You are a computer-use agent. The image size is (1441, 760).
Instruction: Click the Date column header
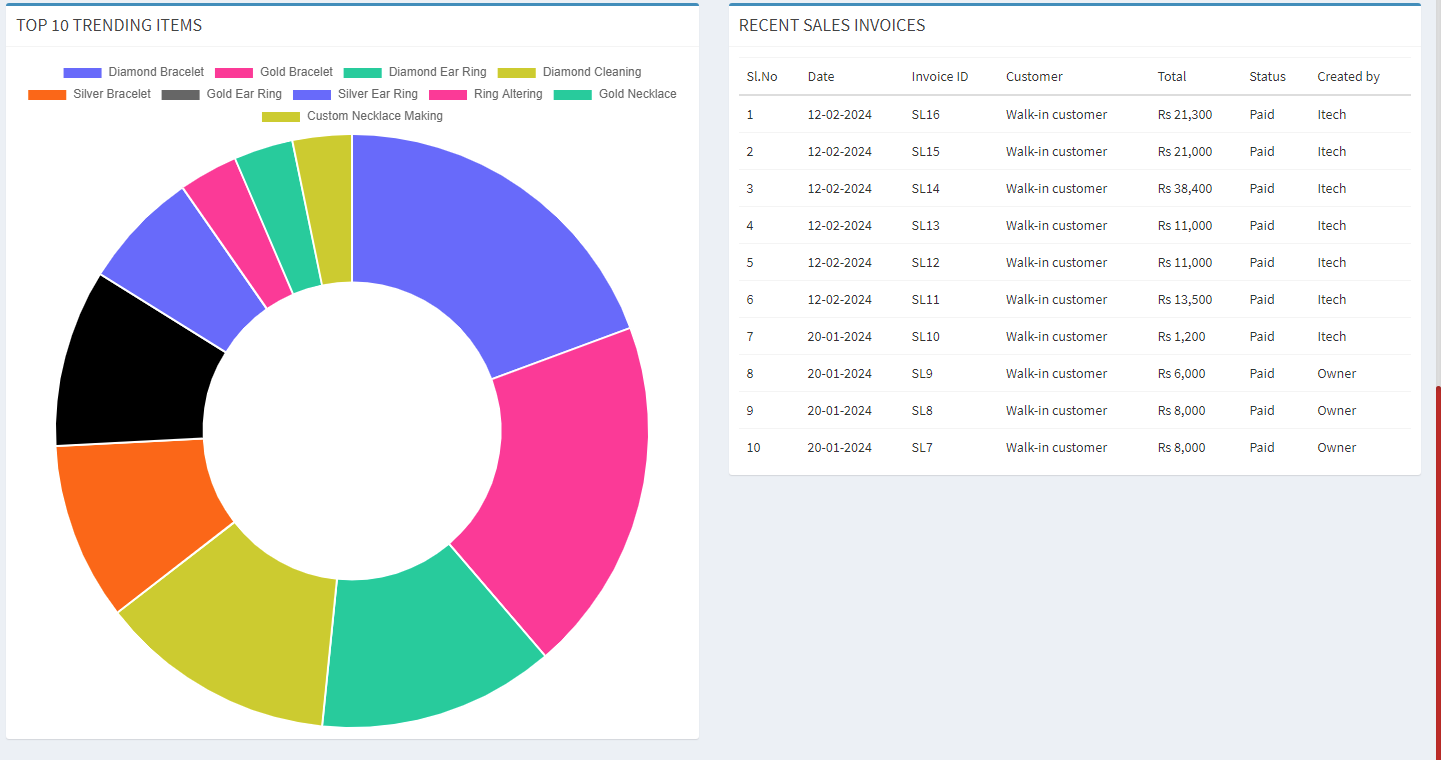point(820,77)
